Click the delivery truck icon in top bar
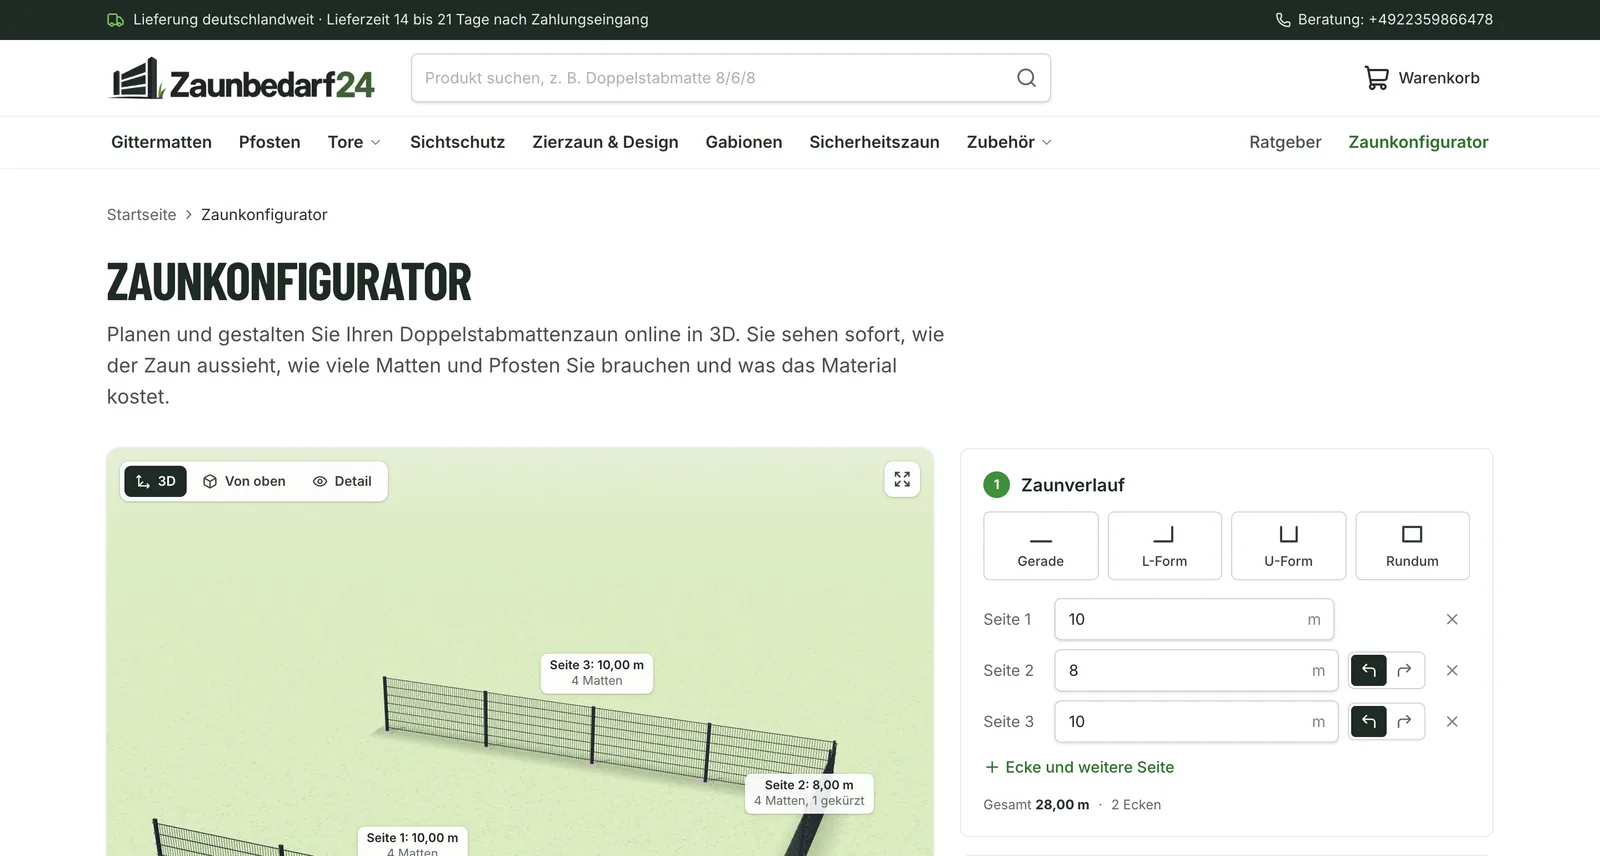Screen dimensions: 1600x856 coord(116,20)
